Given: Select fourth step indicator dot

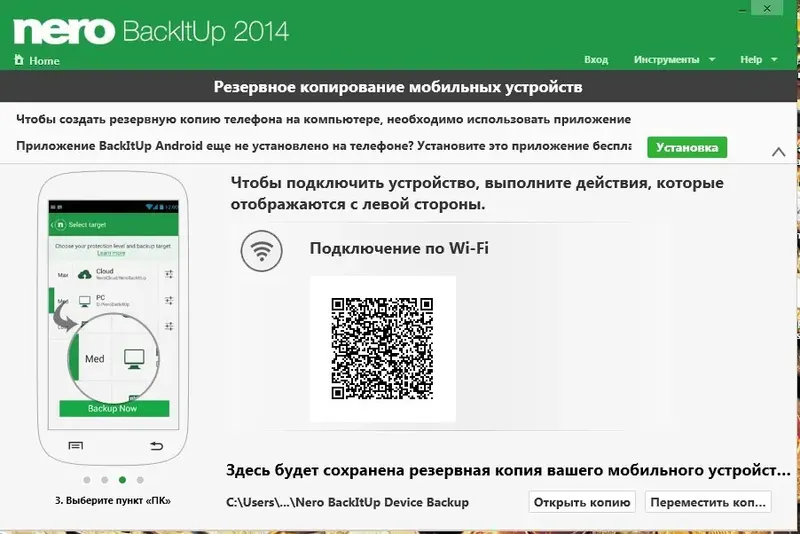Looking at the screenshot, I should (x=140, y=480).
